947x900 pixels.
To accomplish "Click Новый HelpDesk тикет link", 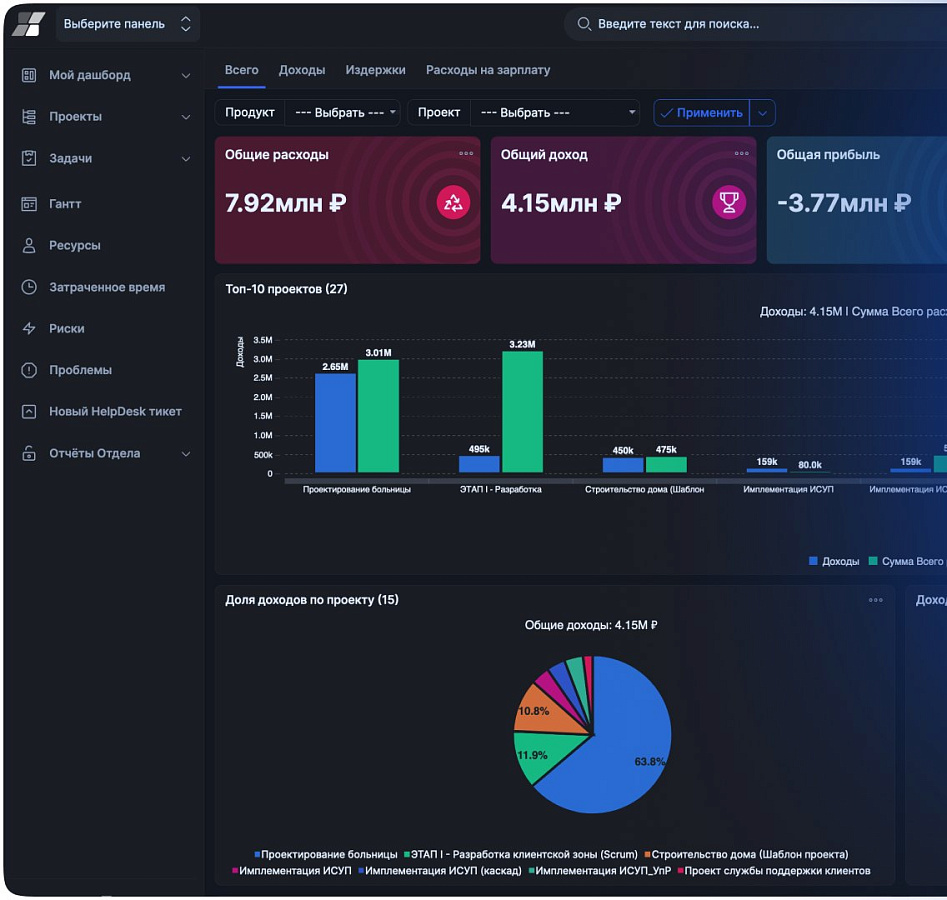I will tap(115, 411).
